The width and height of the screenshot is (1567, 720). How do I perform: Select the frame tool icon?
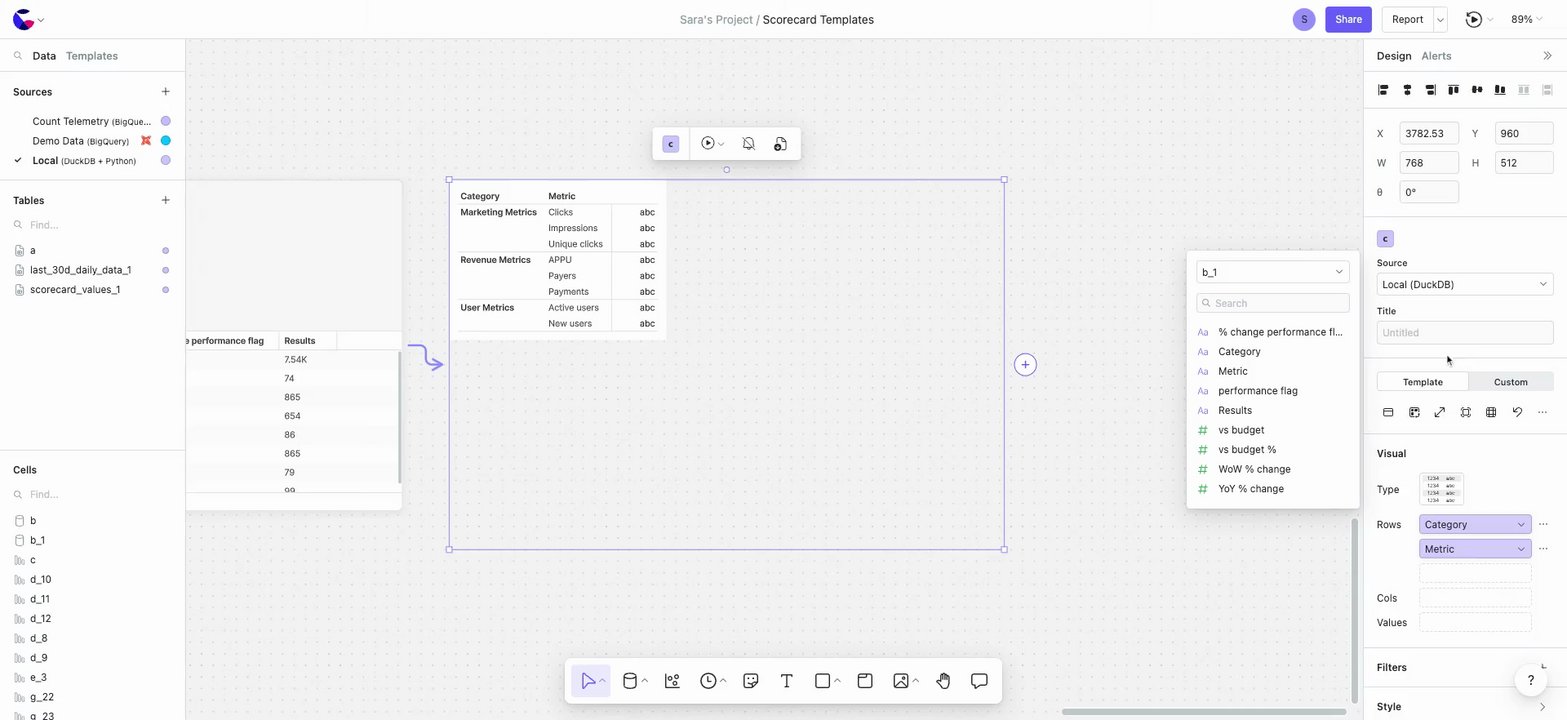click(x=865, y=681)
